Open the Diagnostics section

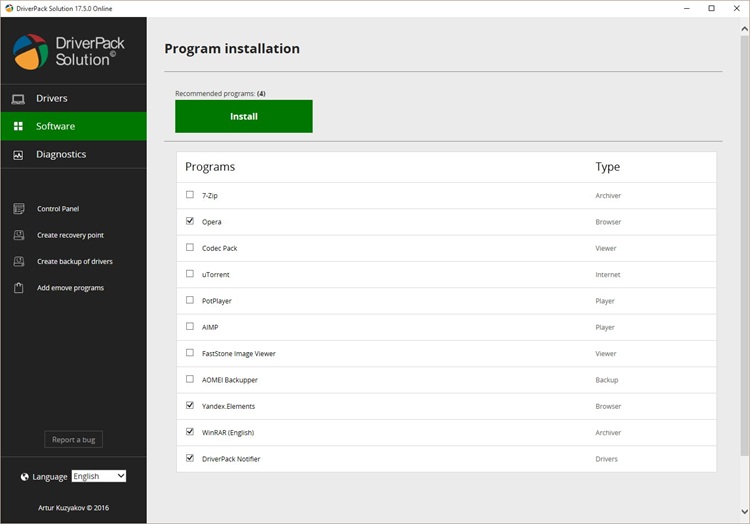(61, 155)
